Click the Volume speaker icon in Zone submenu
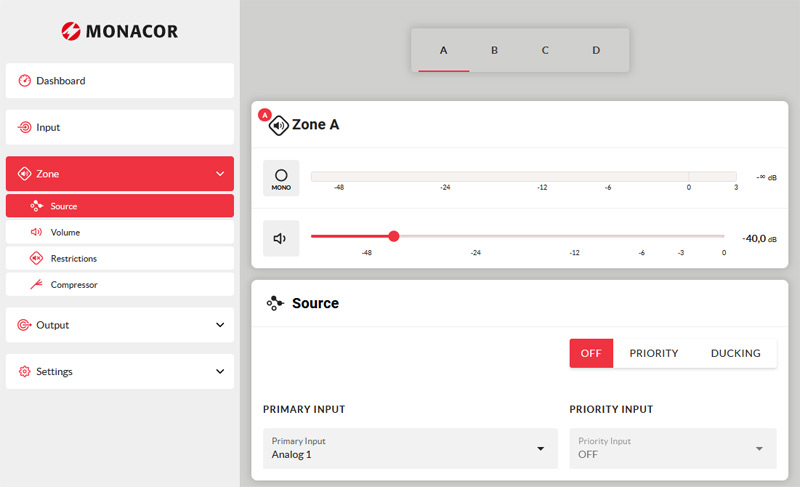This screenshot has width=800, height=487. pos(36,232)
